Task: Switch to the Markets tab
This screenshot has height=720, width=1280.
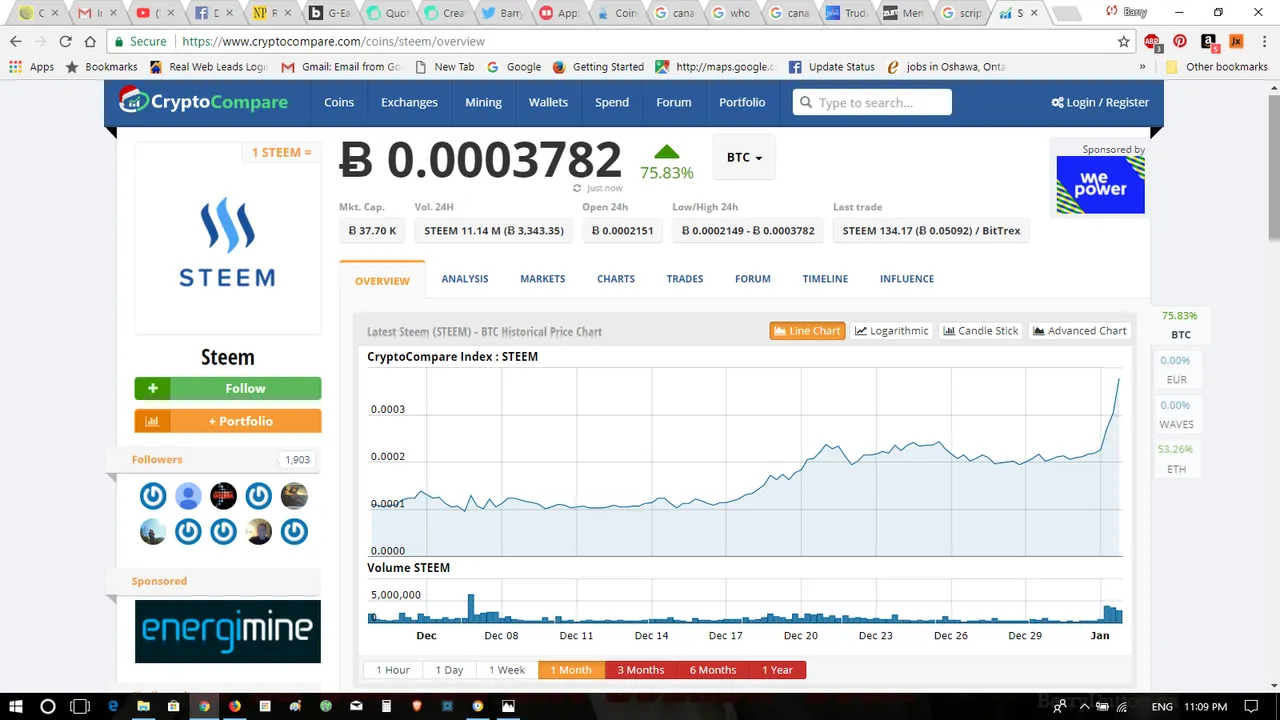Action: tap(542, 279)
